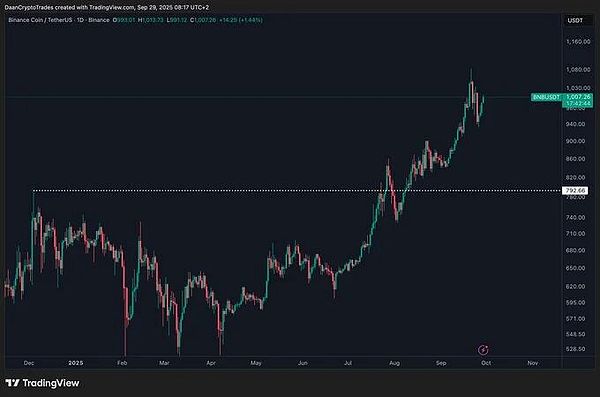Open the USDT currency selector

(575, 20)
